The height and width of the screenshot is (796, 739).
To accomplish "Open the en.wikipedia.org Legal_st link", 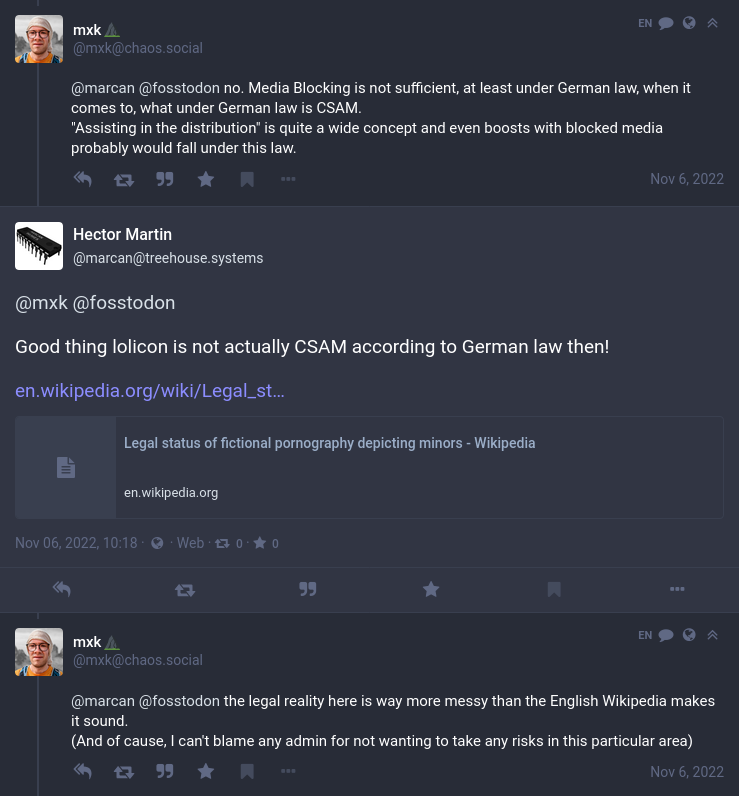I will (x=150, y=391).
